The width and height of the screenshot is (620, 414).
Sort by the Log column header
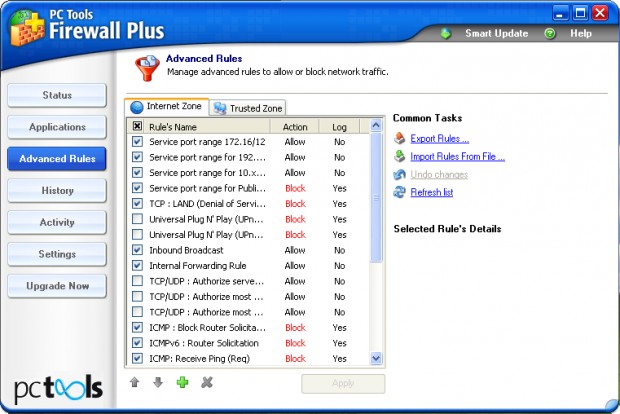pyautogui.click(x=339, y=127)
